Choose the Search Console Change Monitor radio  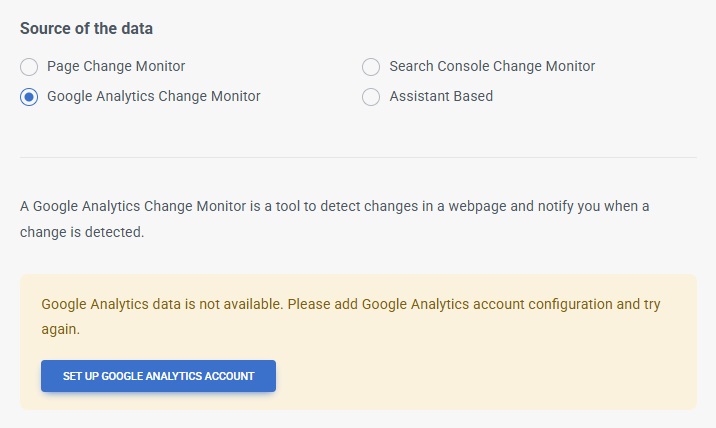point(371,67)
